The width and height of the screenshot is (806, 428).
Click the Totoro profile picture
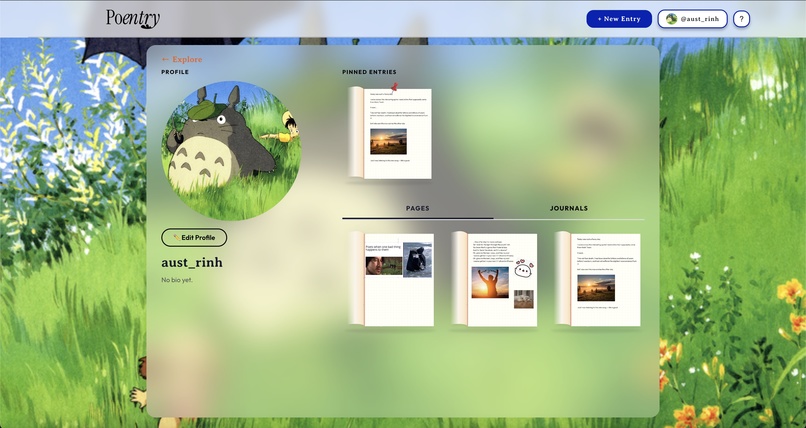coord(231,151)
